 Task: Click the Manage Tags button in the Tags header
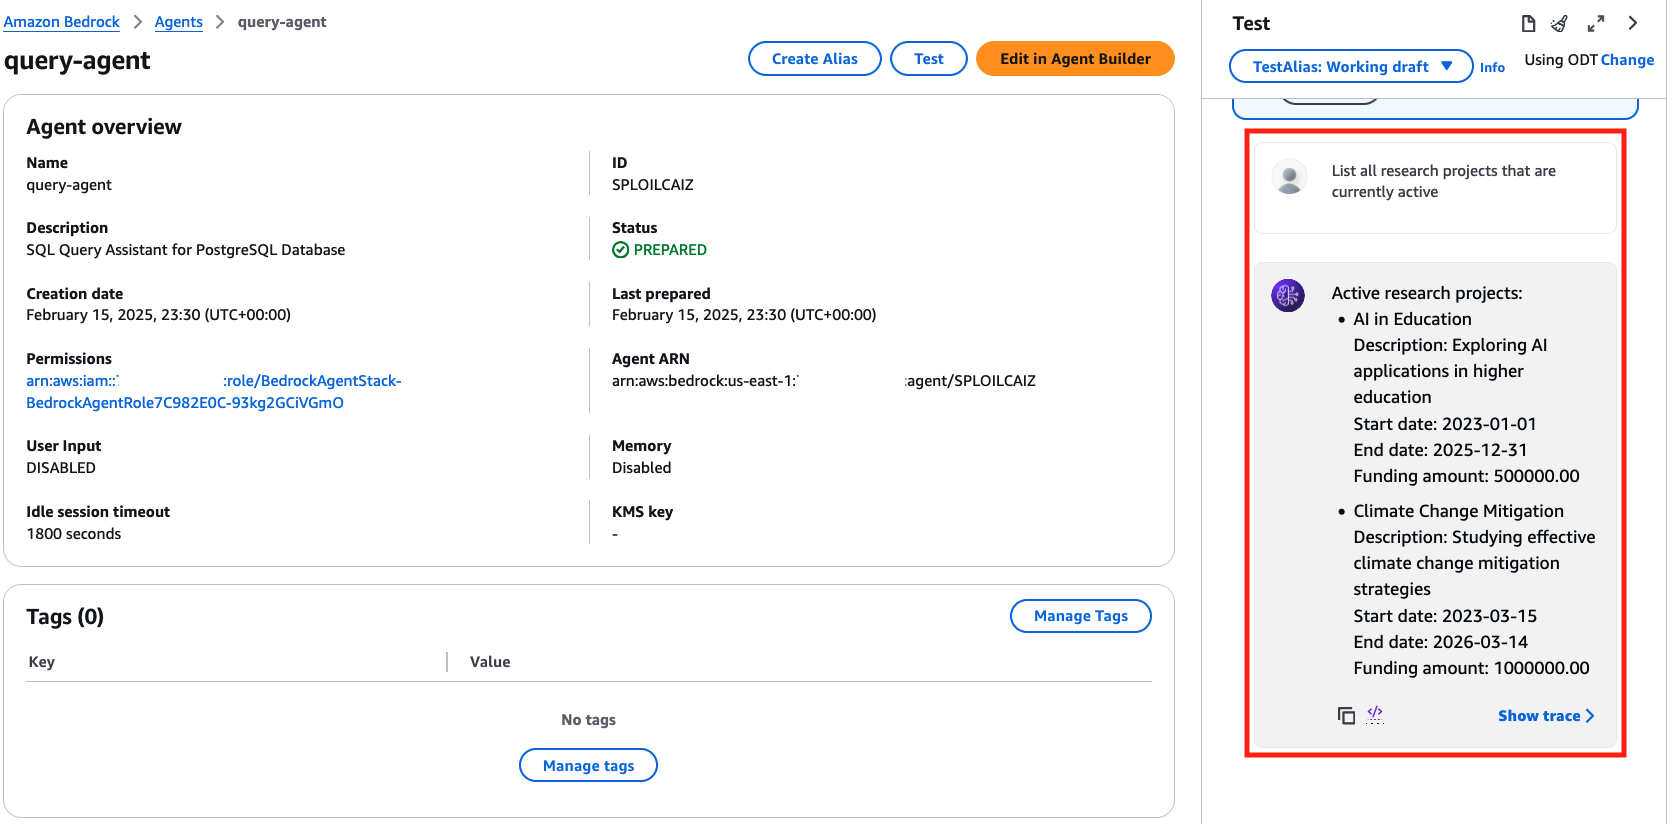(x=1081, y=616)
